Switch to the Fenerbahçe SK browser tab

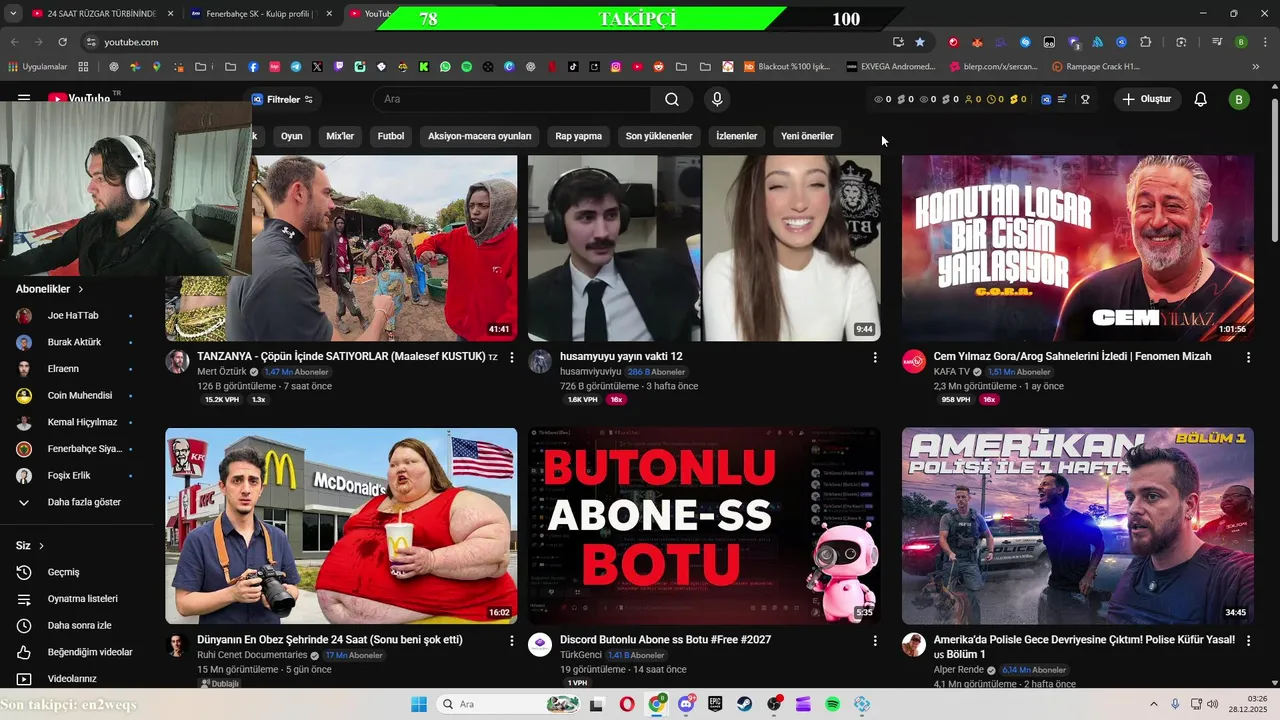(x=260, y=14)
